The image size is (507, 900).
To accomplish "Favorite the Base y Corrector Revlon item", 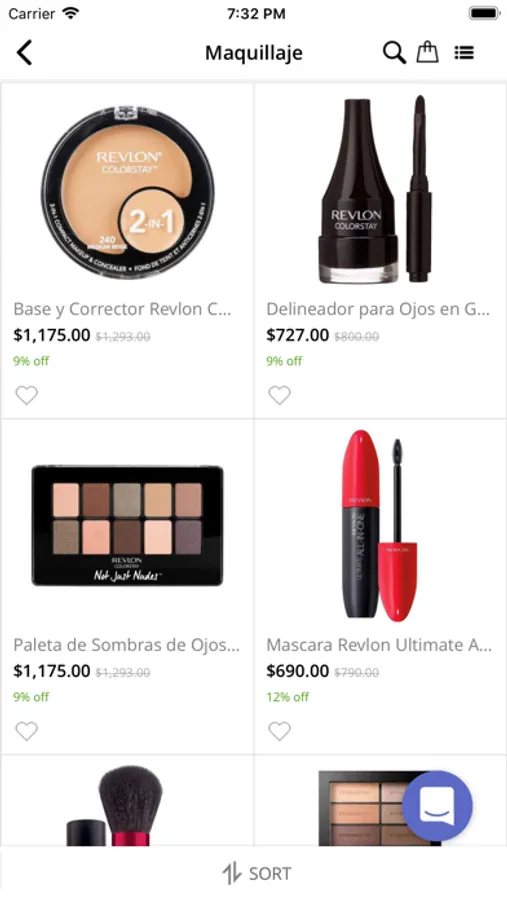I will pos(26,395).
